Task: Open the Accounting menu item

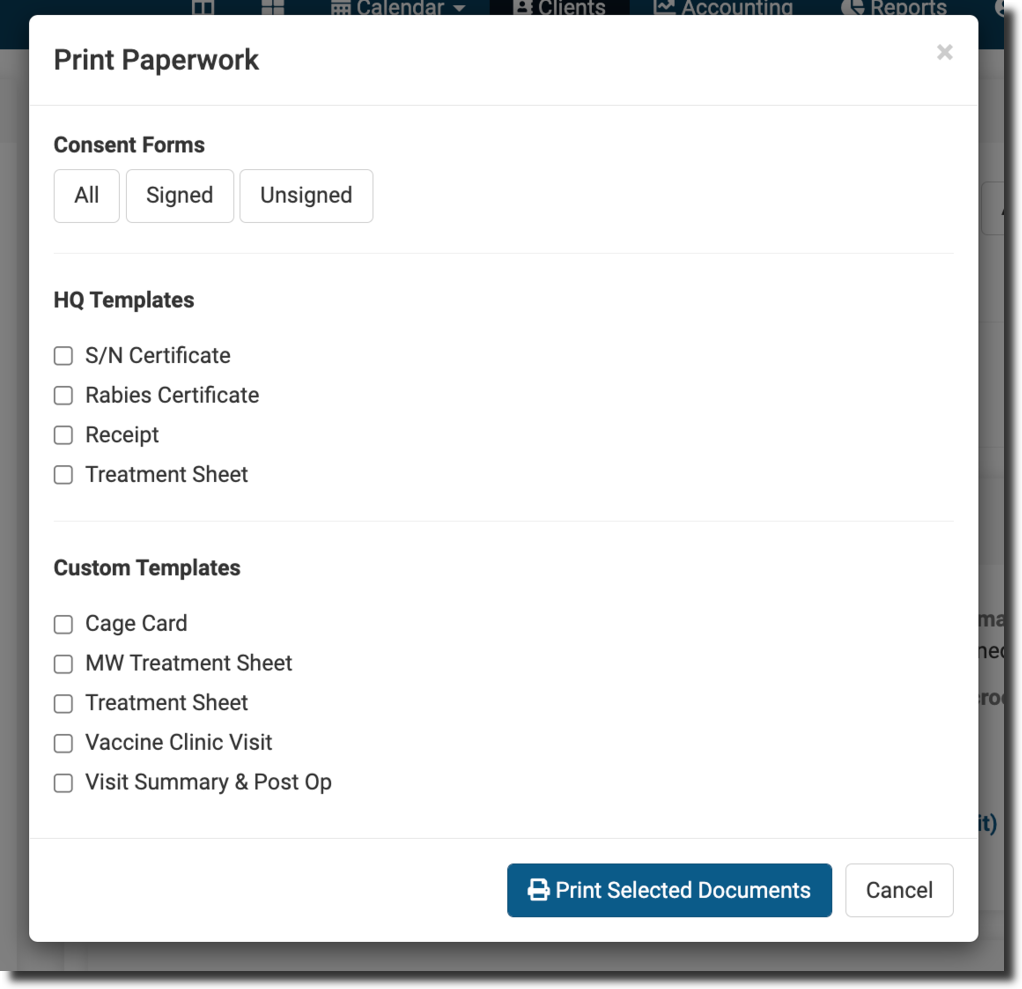Action: point(723,8)
